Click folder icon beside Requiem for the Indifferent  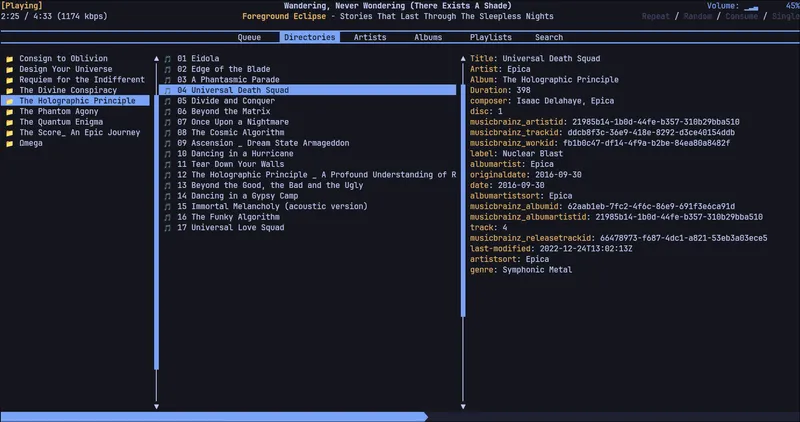(9, 80)
